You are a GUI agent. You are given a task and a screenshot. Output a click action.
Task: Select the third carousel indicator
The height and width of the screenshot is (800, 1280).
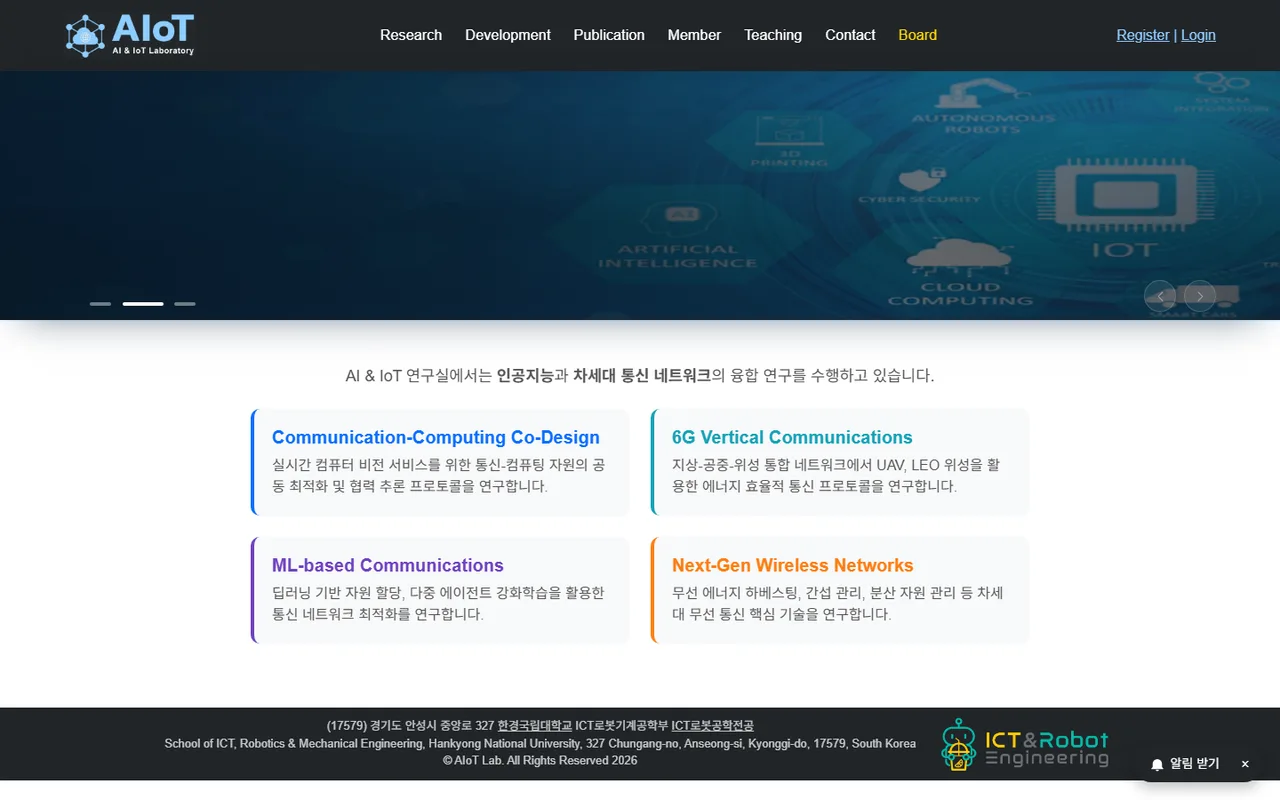185,303
